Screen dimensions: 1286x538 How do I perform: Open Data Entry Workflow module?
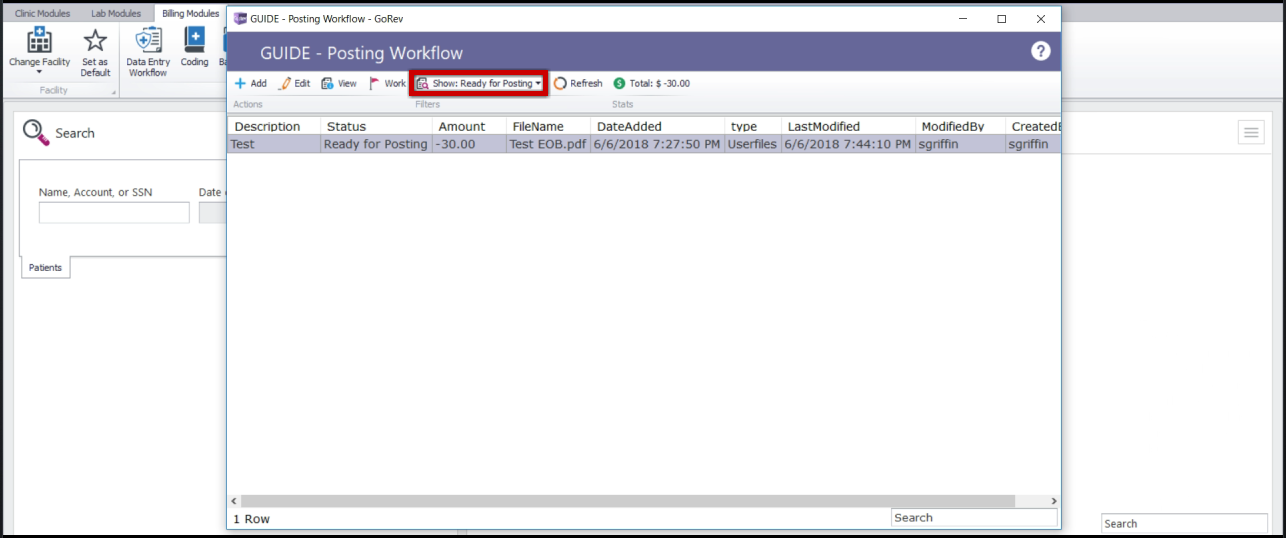click(x=148, y=52)
